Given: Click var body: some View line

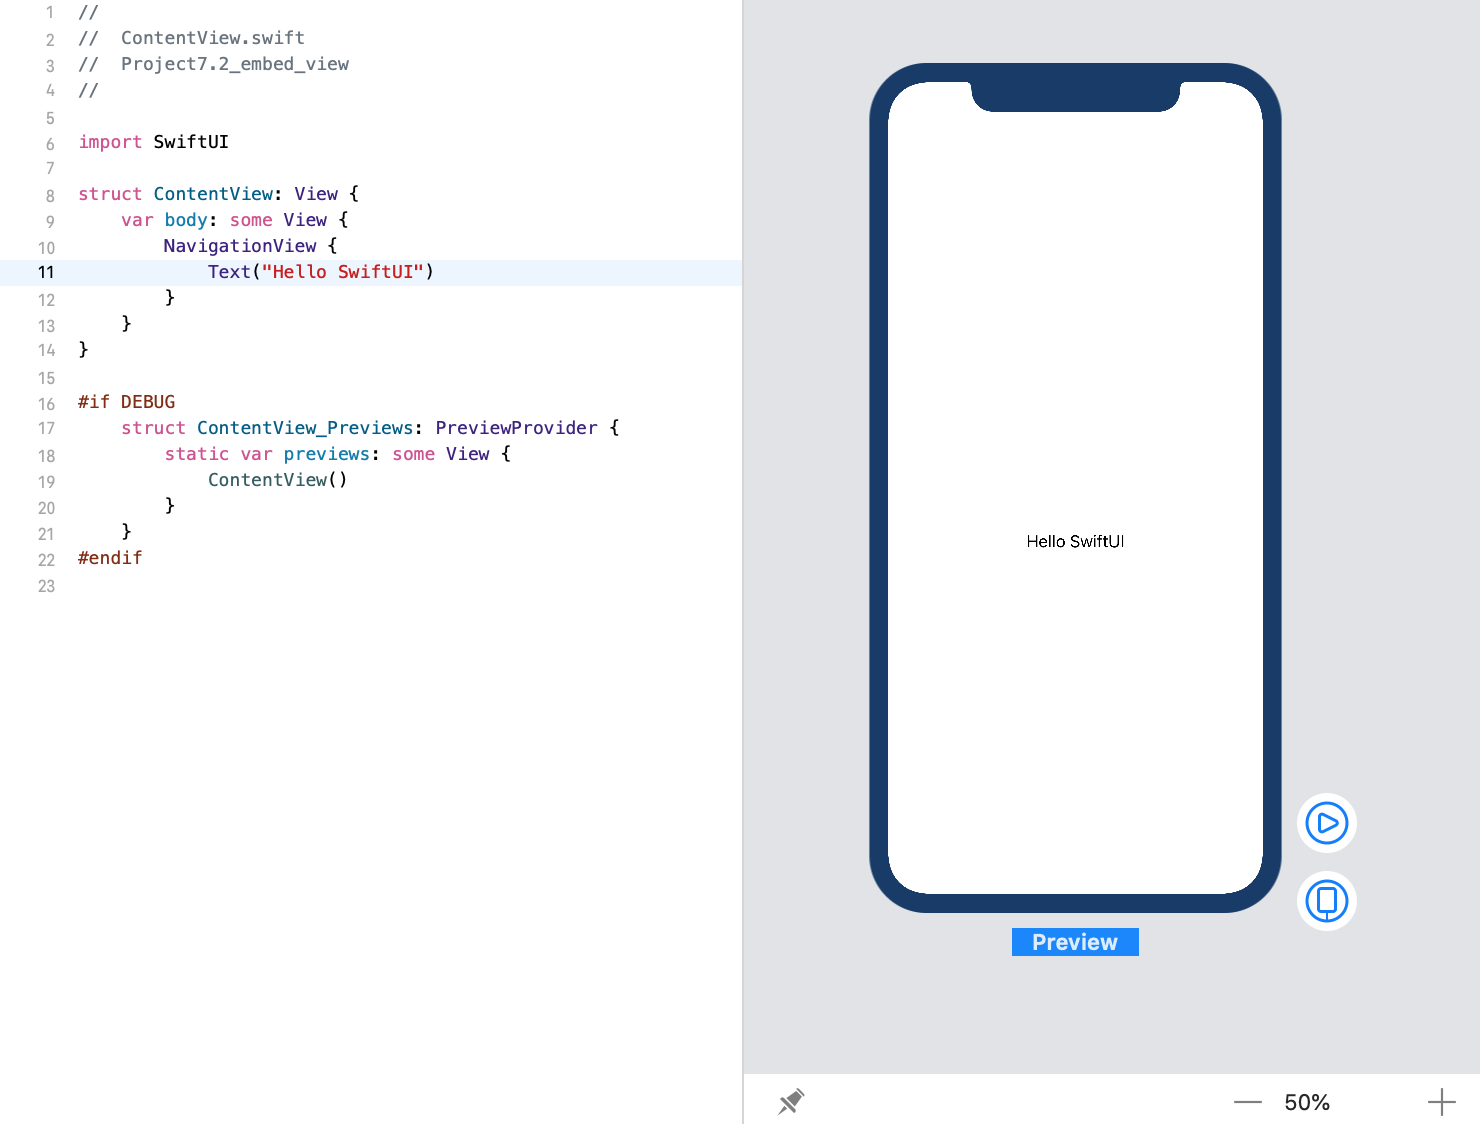Looking at the screenshot, I should tap(235, 220).
